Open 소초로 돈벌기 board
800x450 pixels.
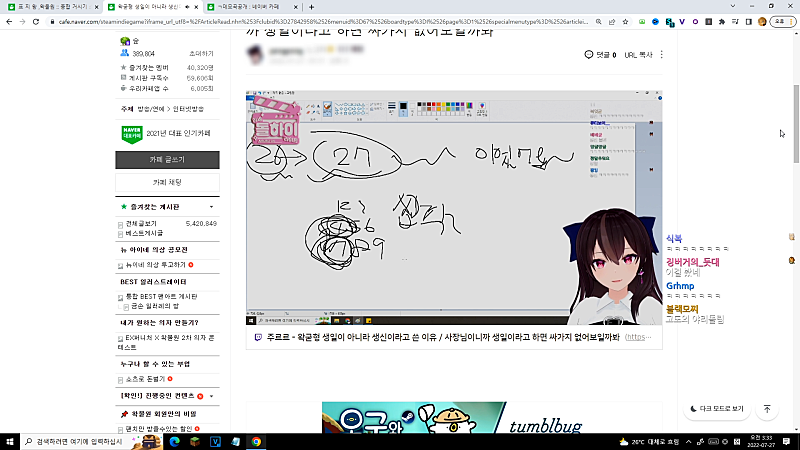tap(145, 379)
